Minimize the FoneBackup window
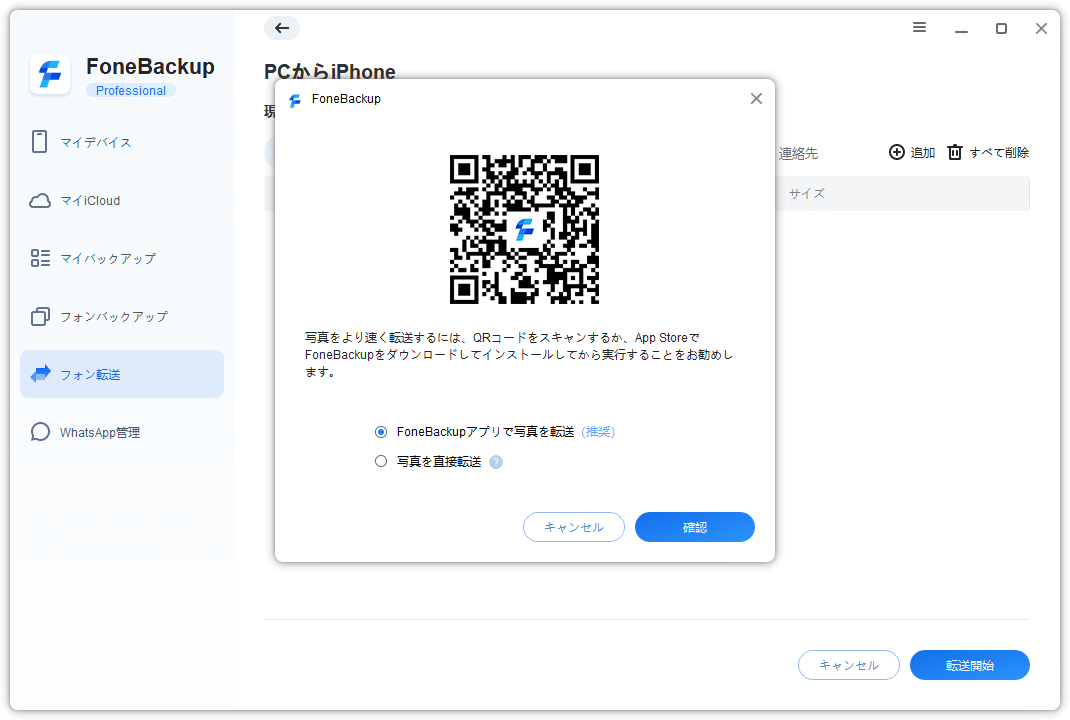The height and width of the screenshot is (720, 1070). 961,29
